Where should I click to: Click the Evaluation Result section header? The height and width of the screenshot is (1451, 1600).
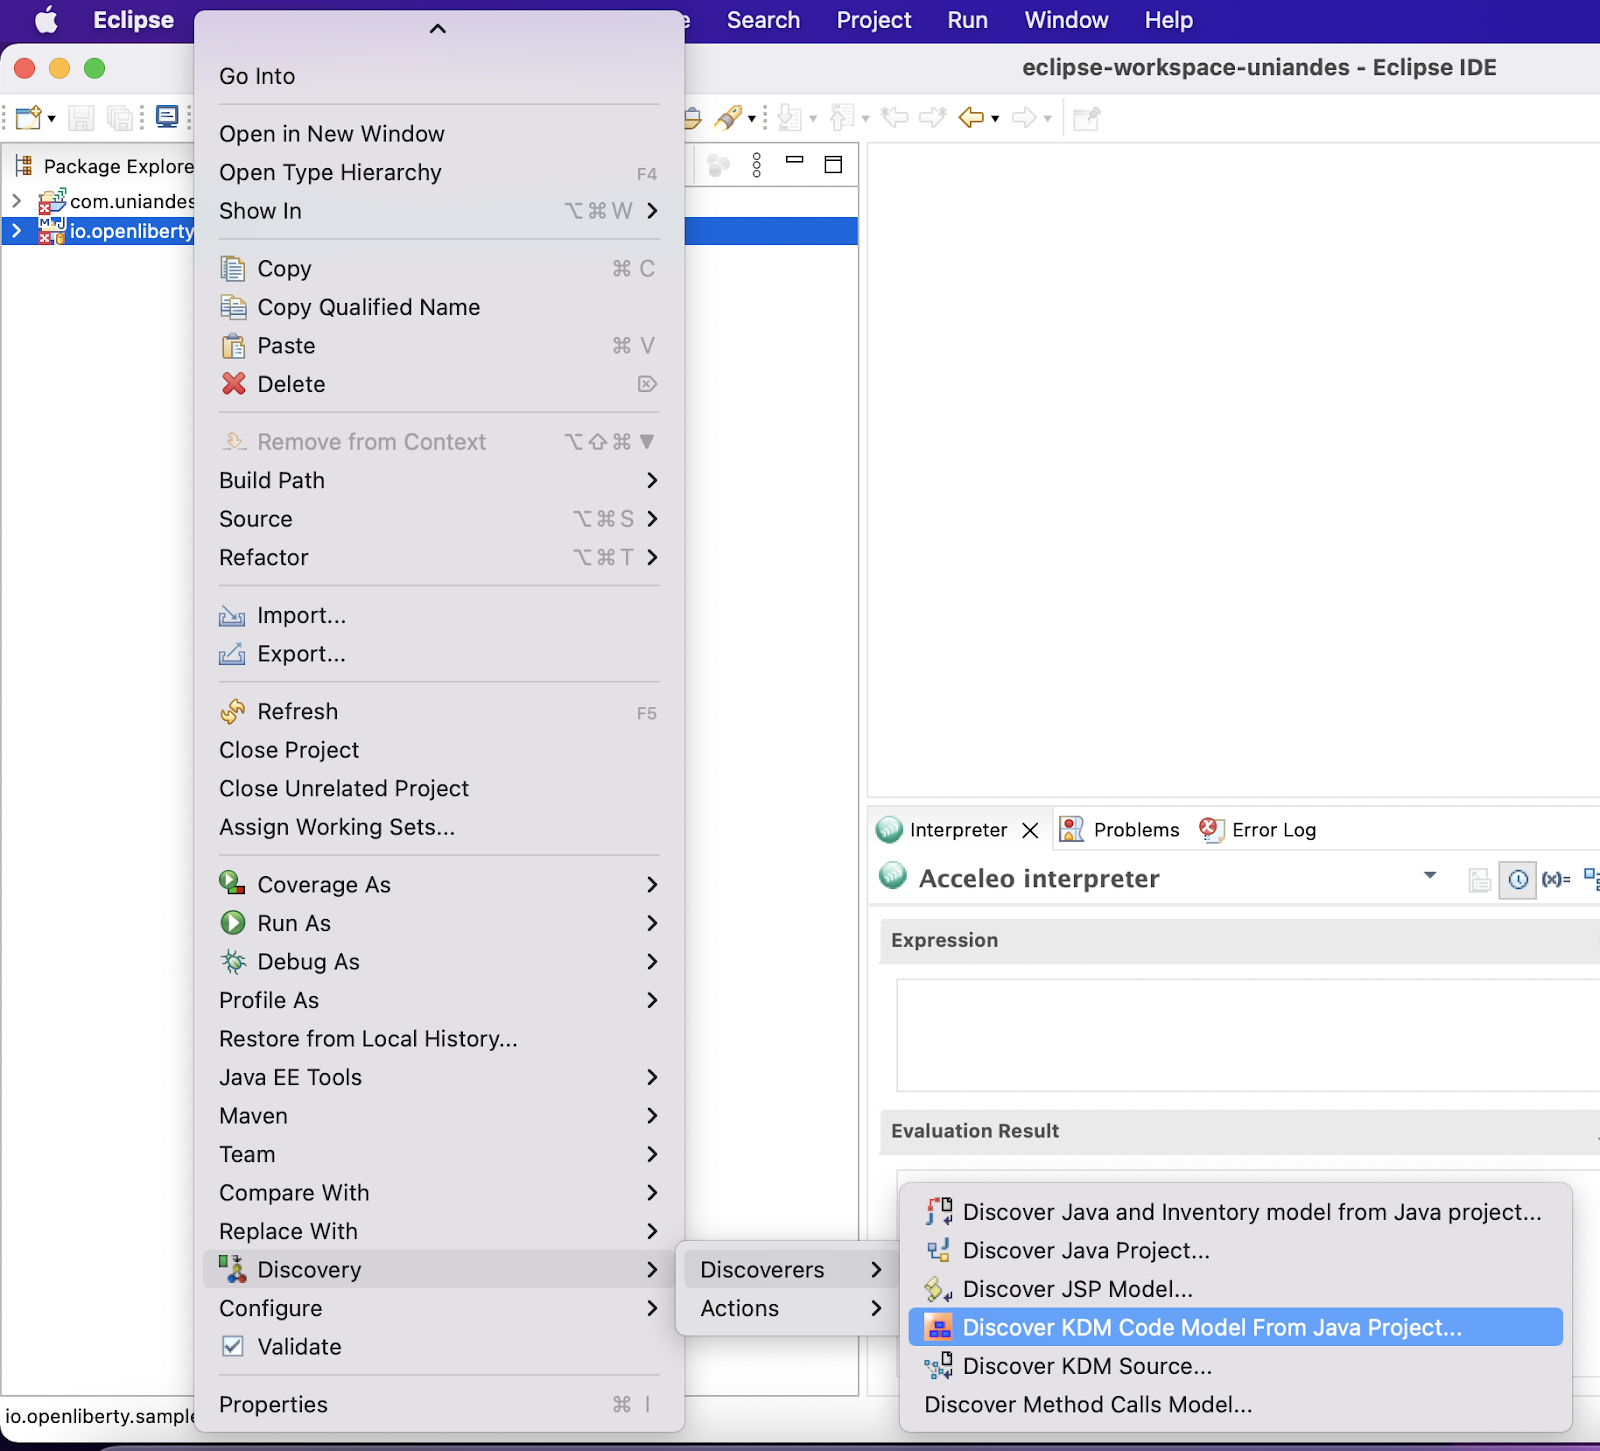pyautogui.click(x=1240, y=1131)
